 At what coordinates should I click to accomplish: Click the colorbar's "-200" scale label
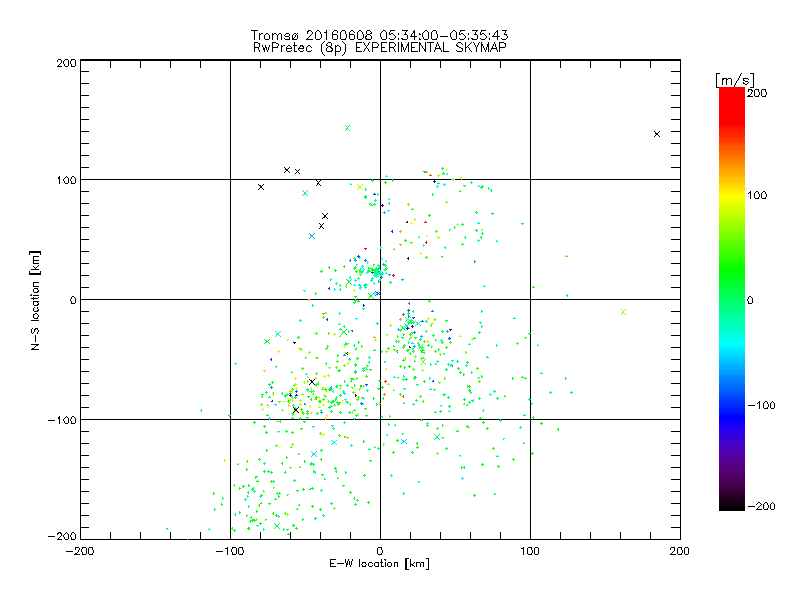(x=761, y=506)
